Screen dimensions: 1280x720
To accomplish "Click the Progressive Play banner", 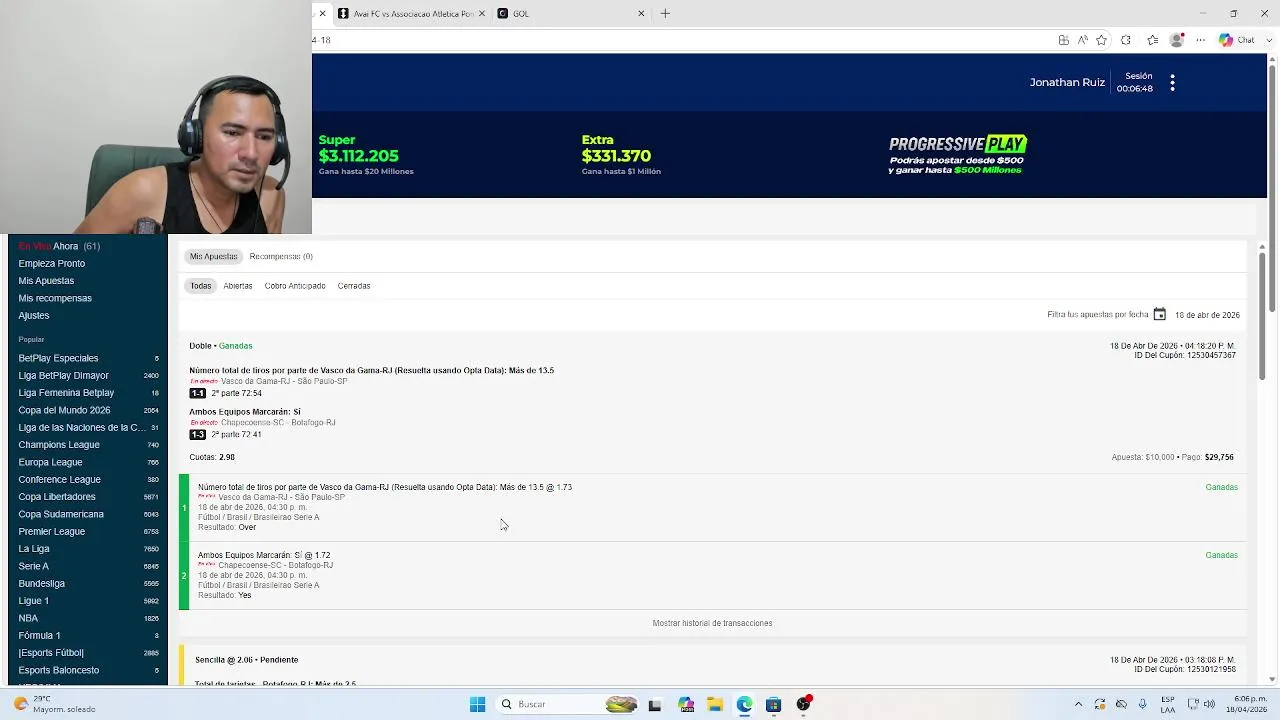I will click(x=957, y=155).
